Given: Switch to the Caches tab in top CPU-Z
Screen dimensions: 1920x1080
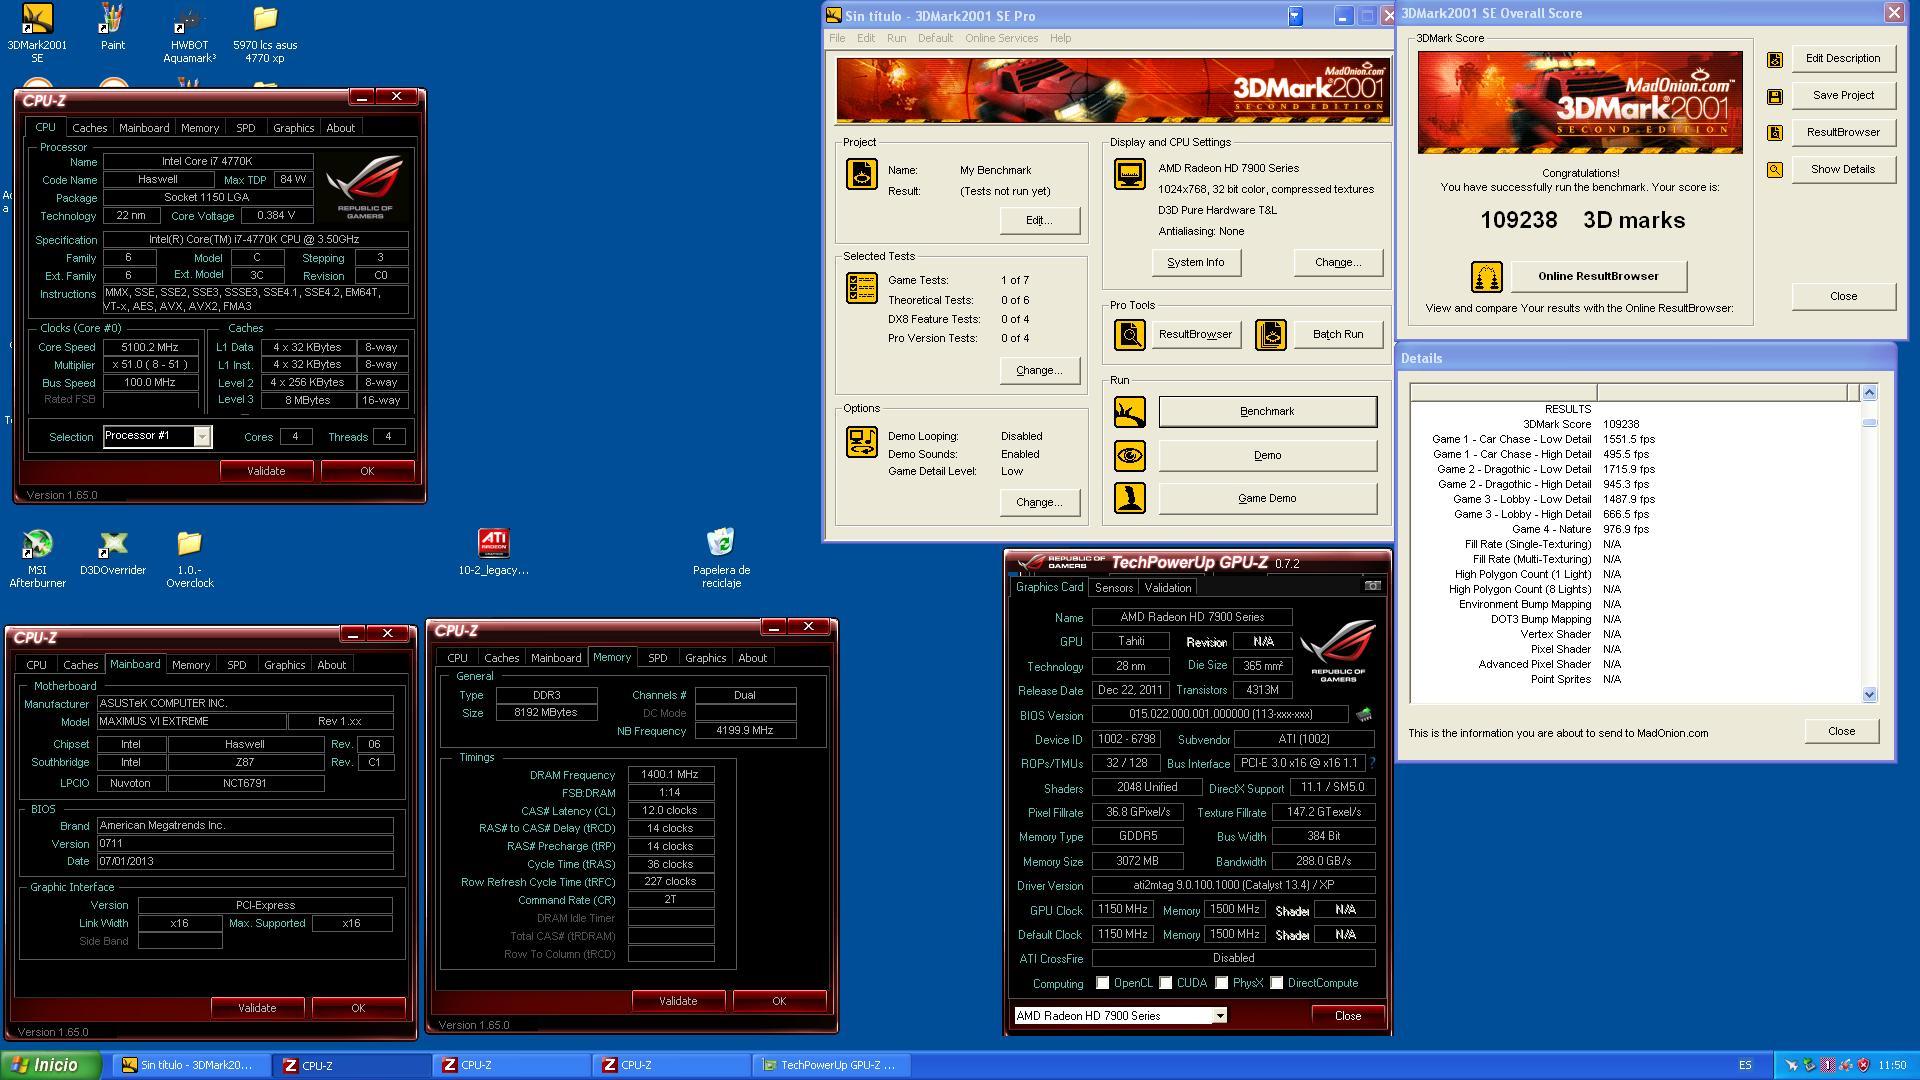Looking at the screenshot, I should click(x=89, y=128).
